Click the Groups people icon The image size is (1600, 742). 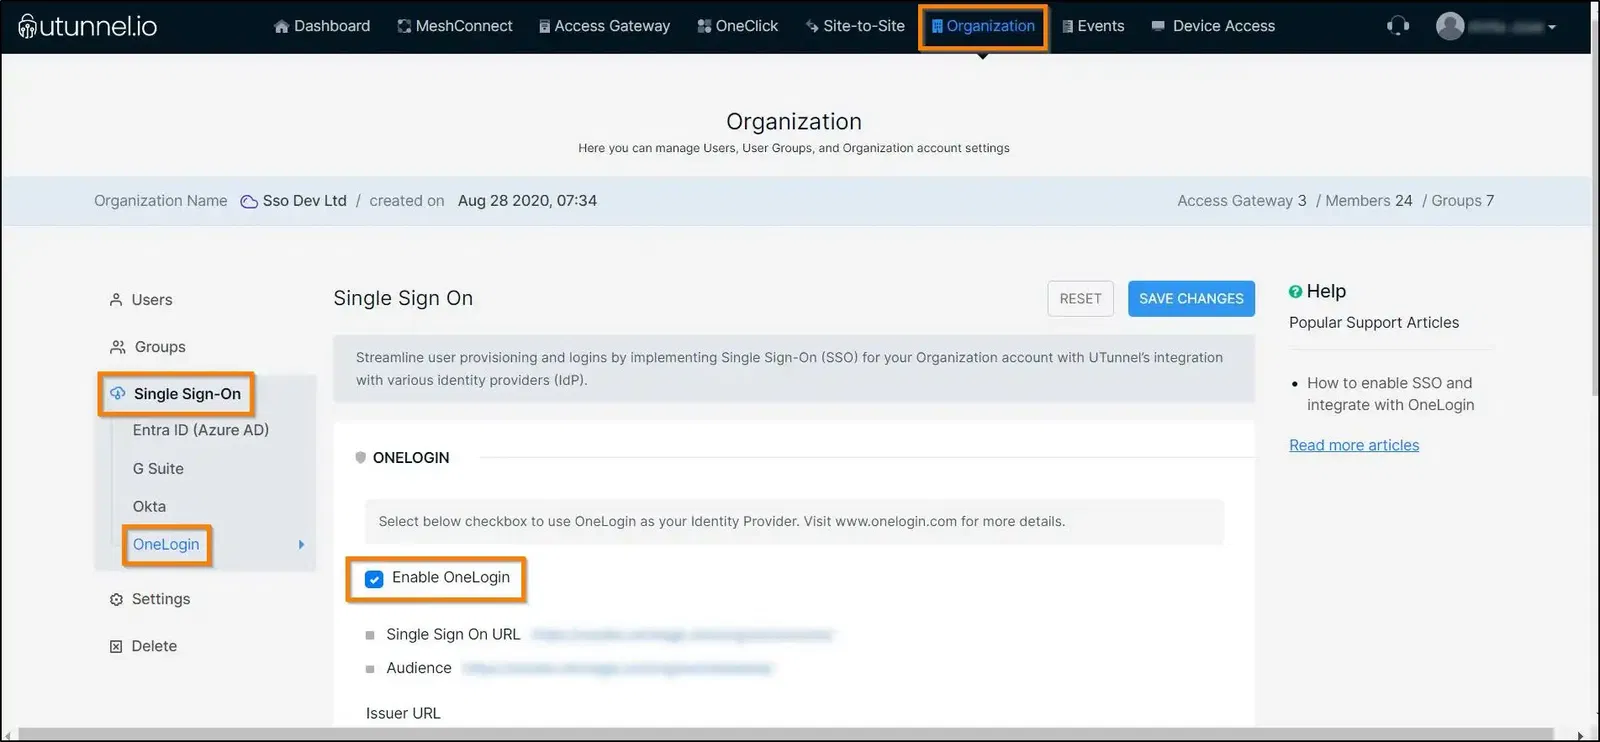[117, 347]
